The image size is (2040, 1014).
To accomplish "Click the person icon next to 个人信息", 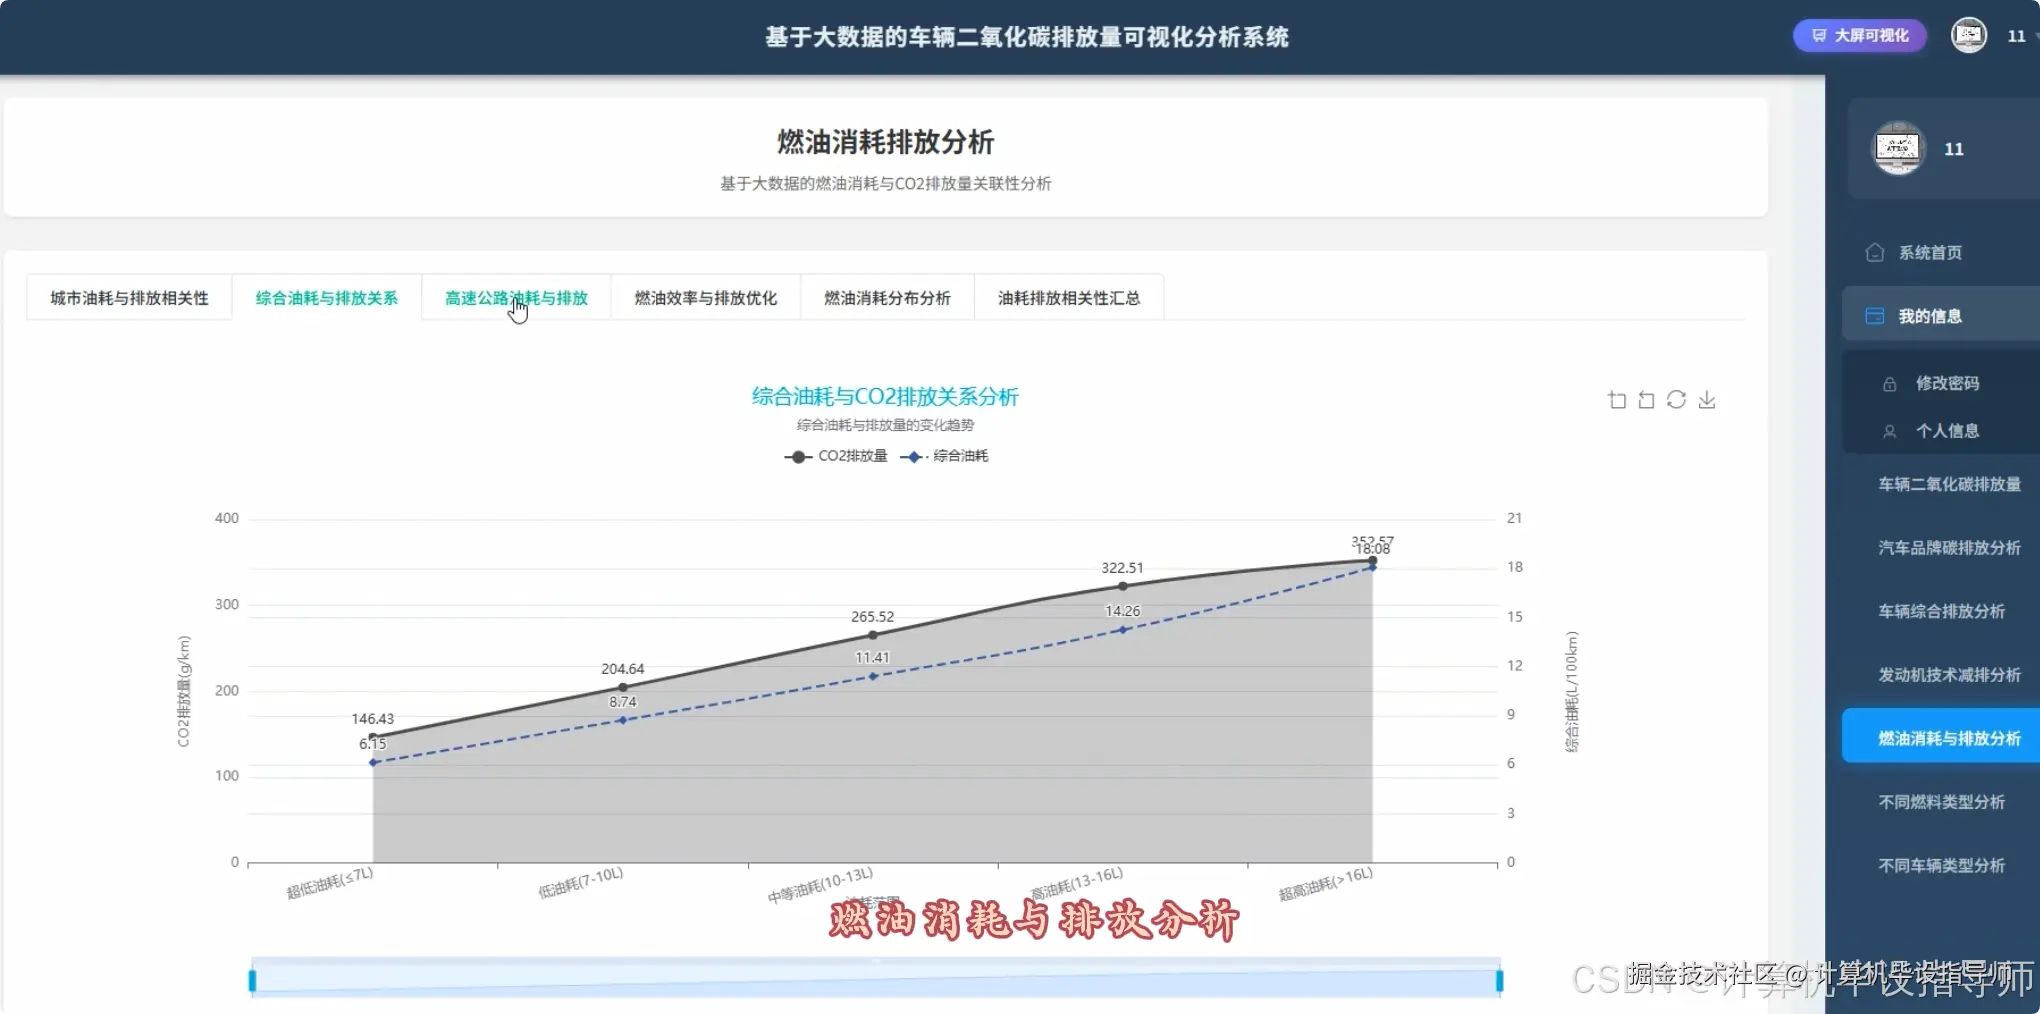I will (x=1889, y=431).
